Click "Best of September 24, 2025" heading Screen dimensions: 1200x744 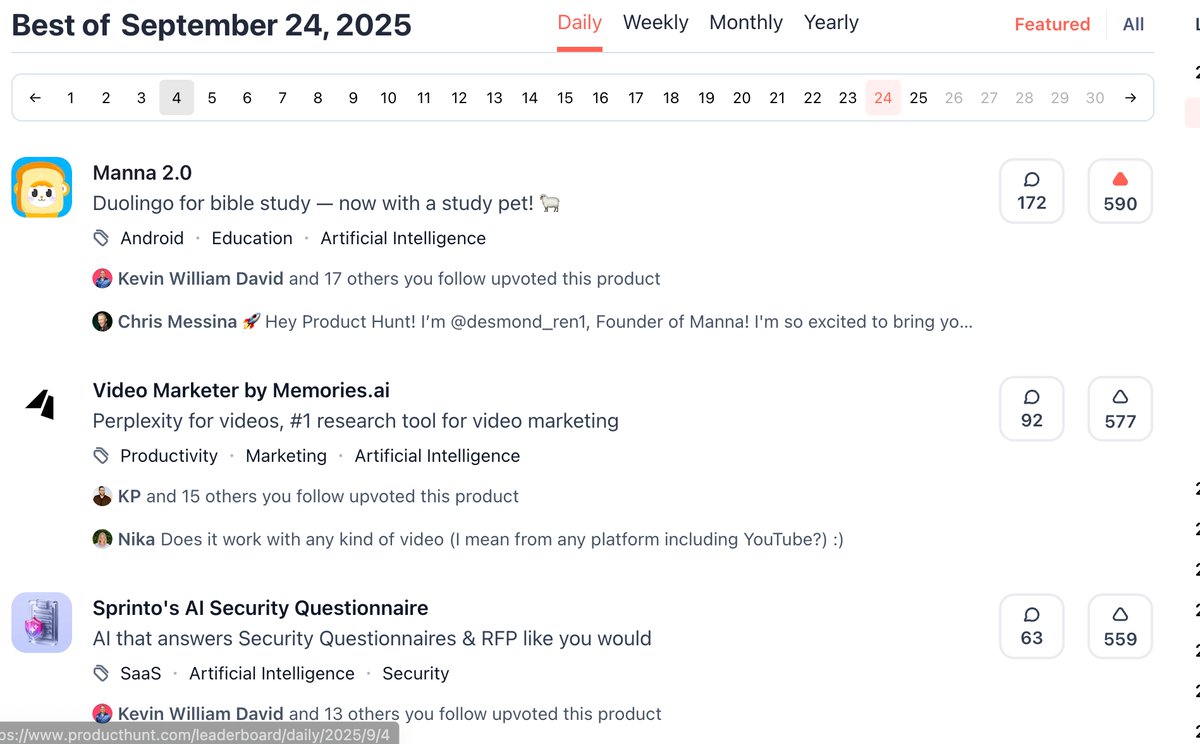click(x=212, y=25)
